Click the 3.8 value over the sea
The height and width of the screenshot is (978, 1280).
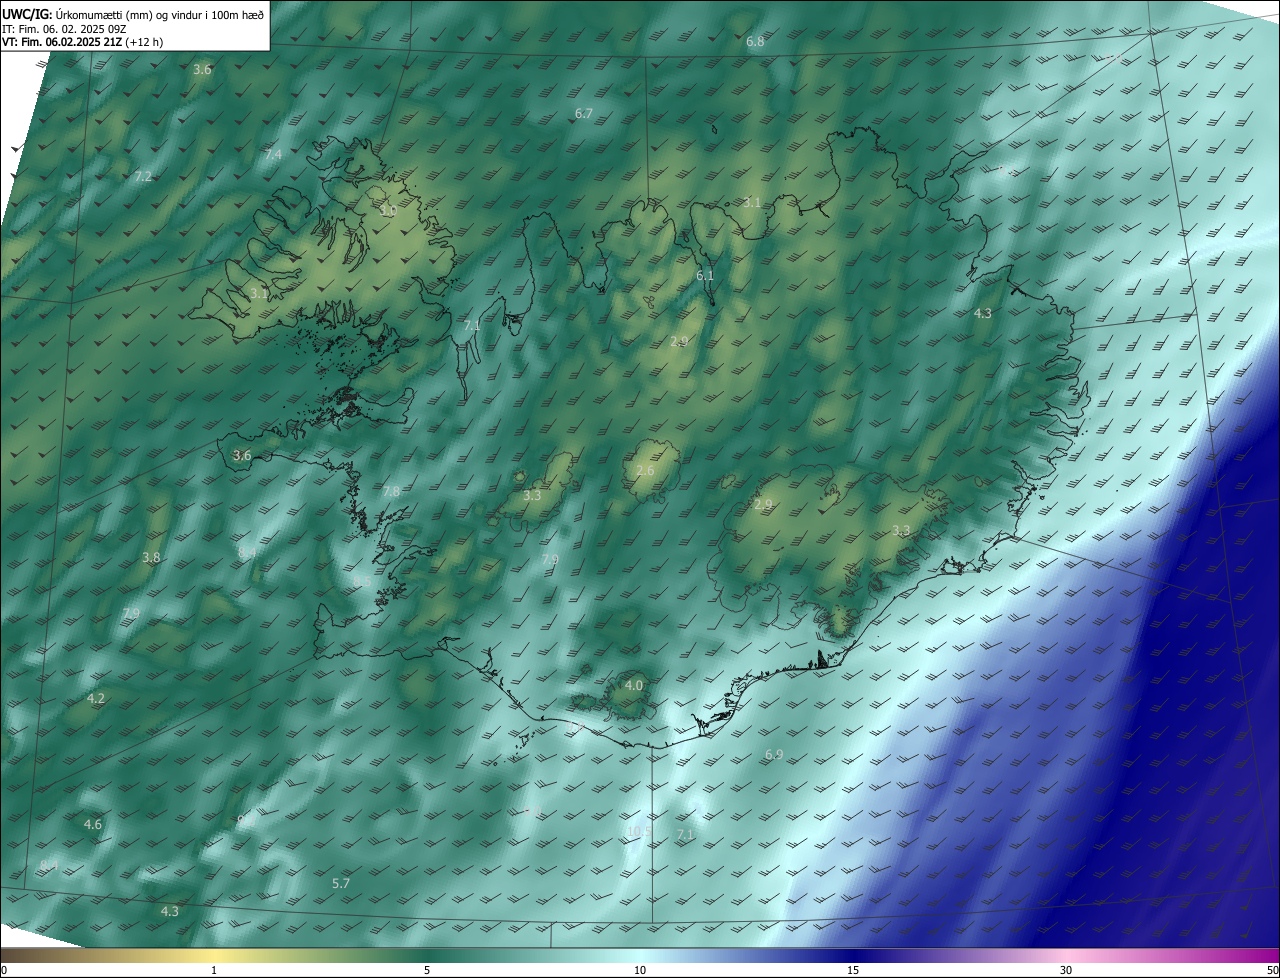pyautogui.click(x=151, y=557)
